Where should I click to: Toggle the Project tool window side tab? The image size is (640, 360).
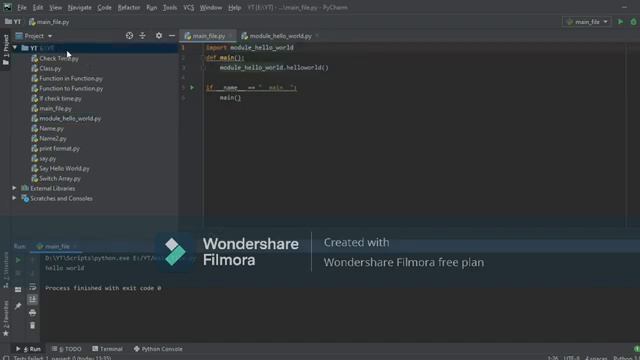point(5,50)
